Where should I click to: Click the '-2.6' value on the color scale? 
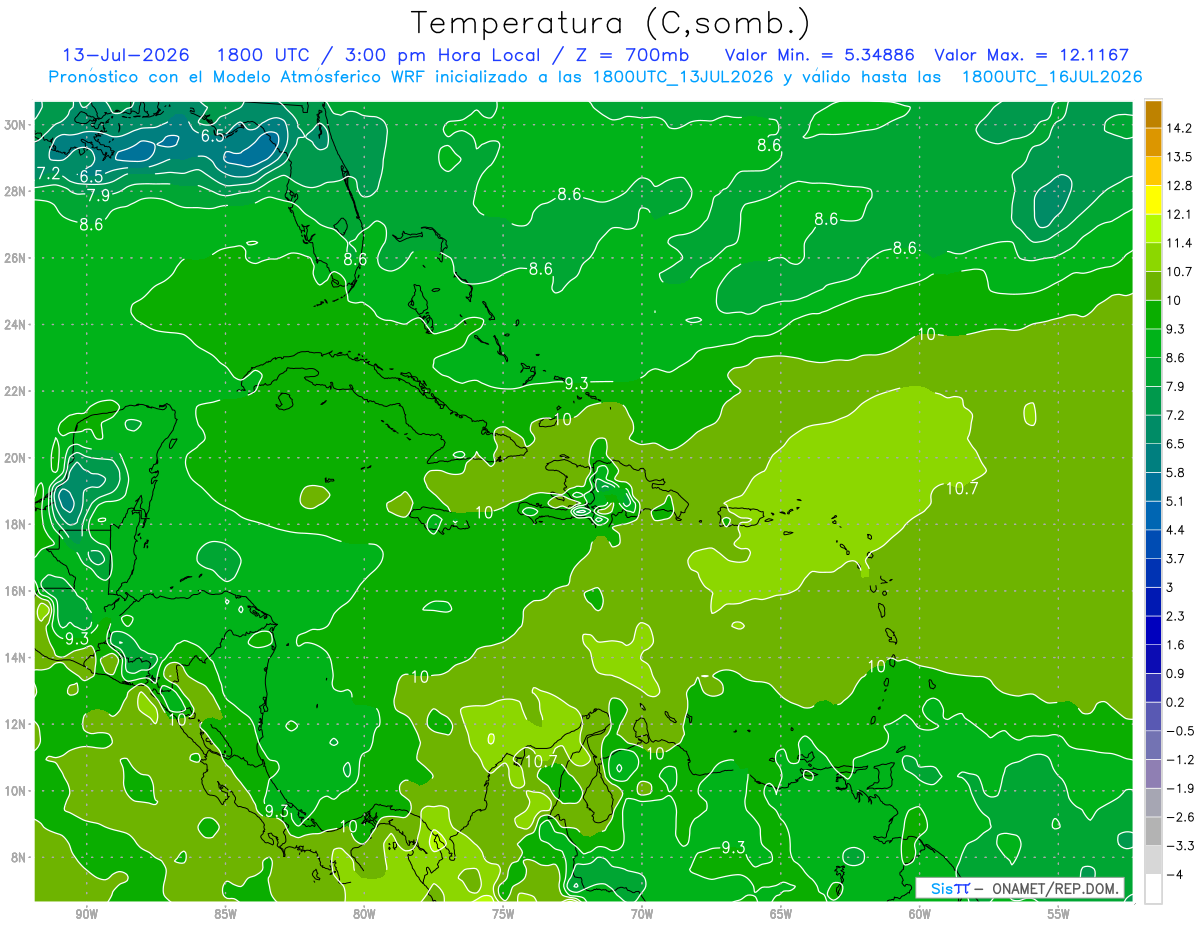point(1179,817)
